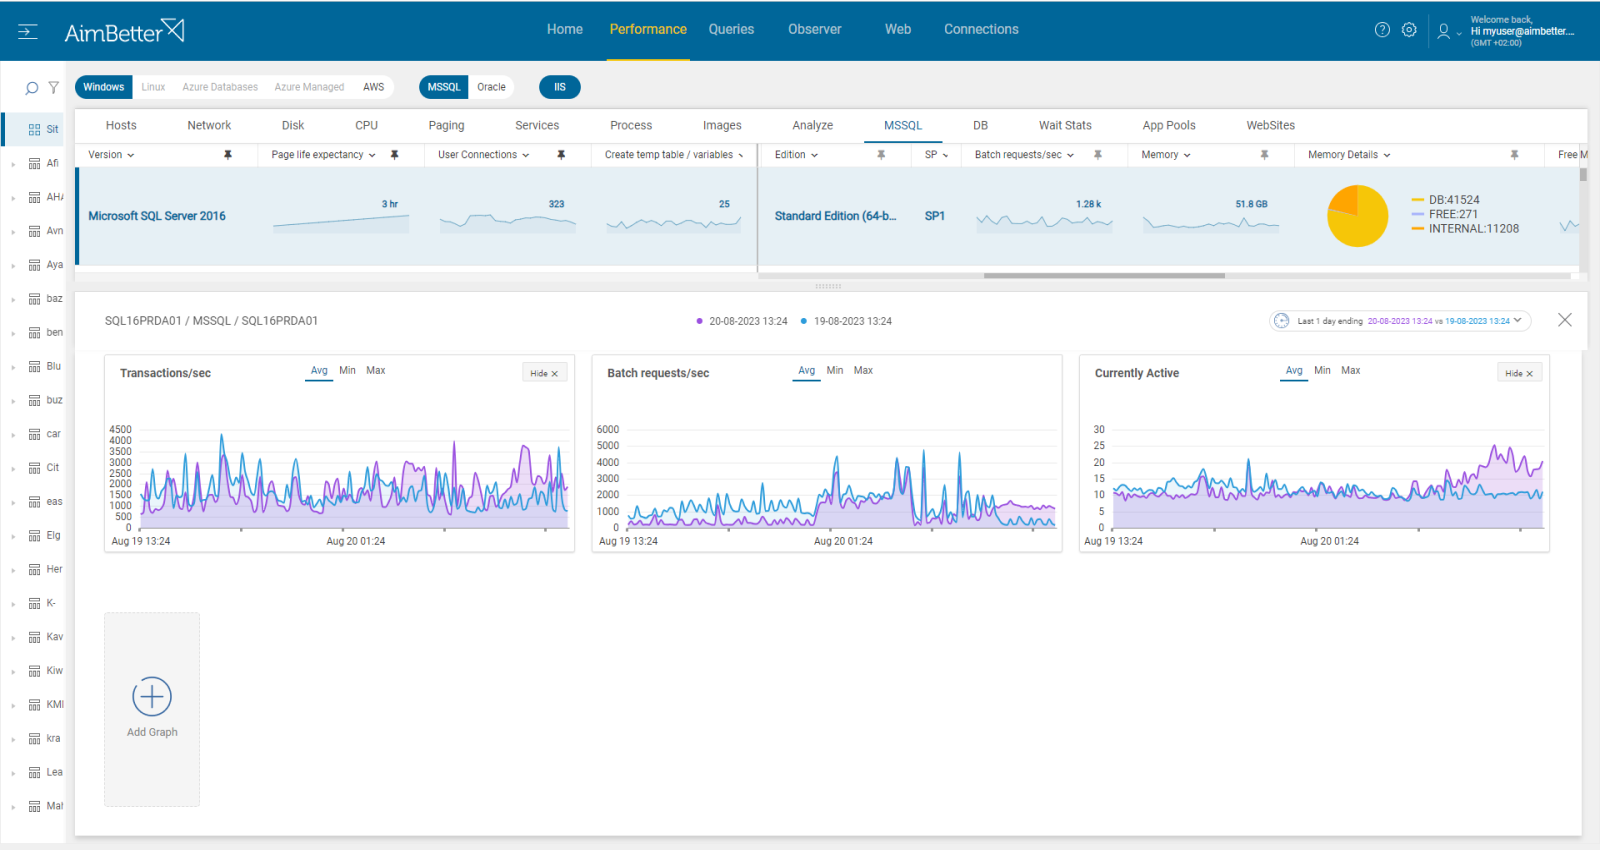Screen dimensions: 1600x850
Task: Open the Last 1 day date range dropdown
Action: click(1400, 321)
